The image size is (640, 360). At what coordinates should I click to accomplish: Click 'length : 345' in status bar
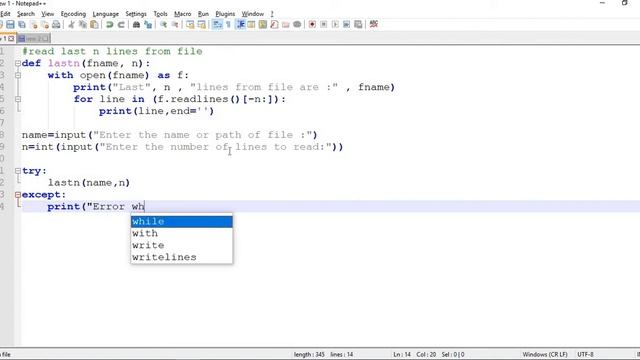point(309,354)
